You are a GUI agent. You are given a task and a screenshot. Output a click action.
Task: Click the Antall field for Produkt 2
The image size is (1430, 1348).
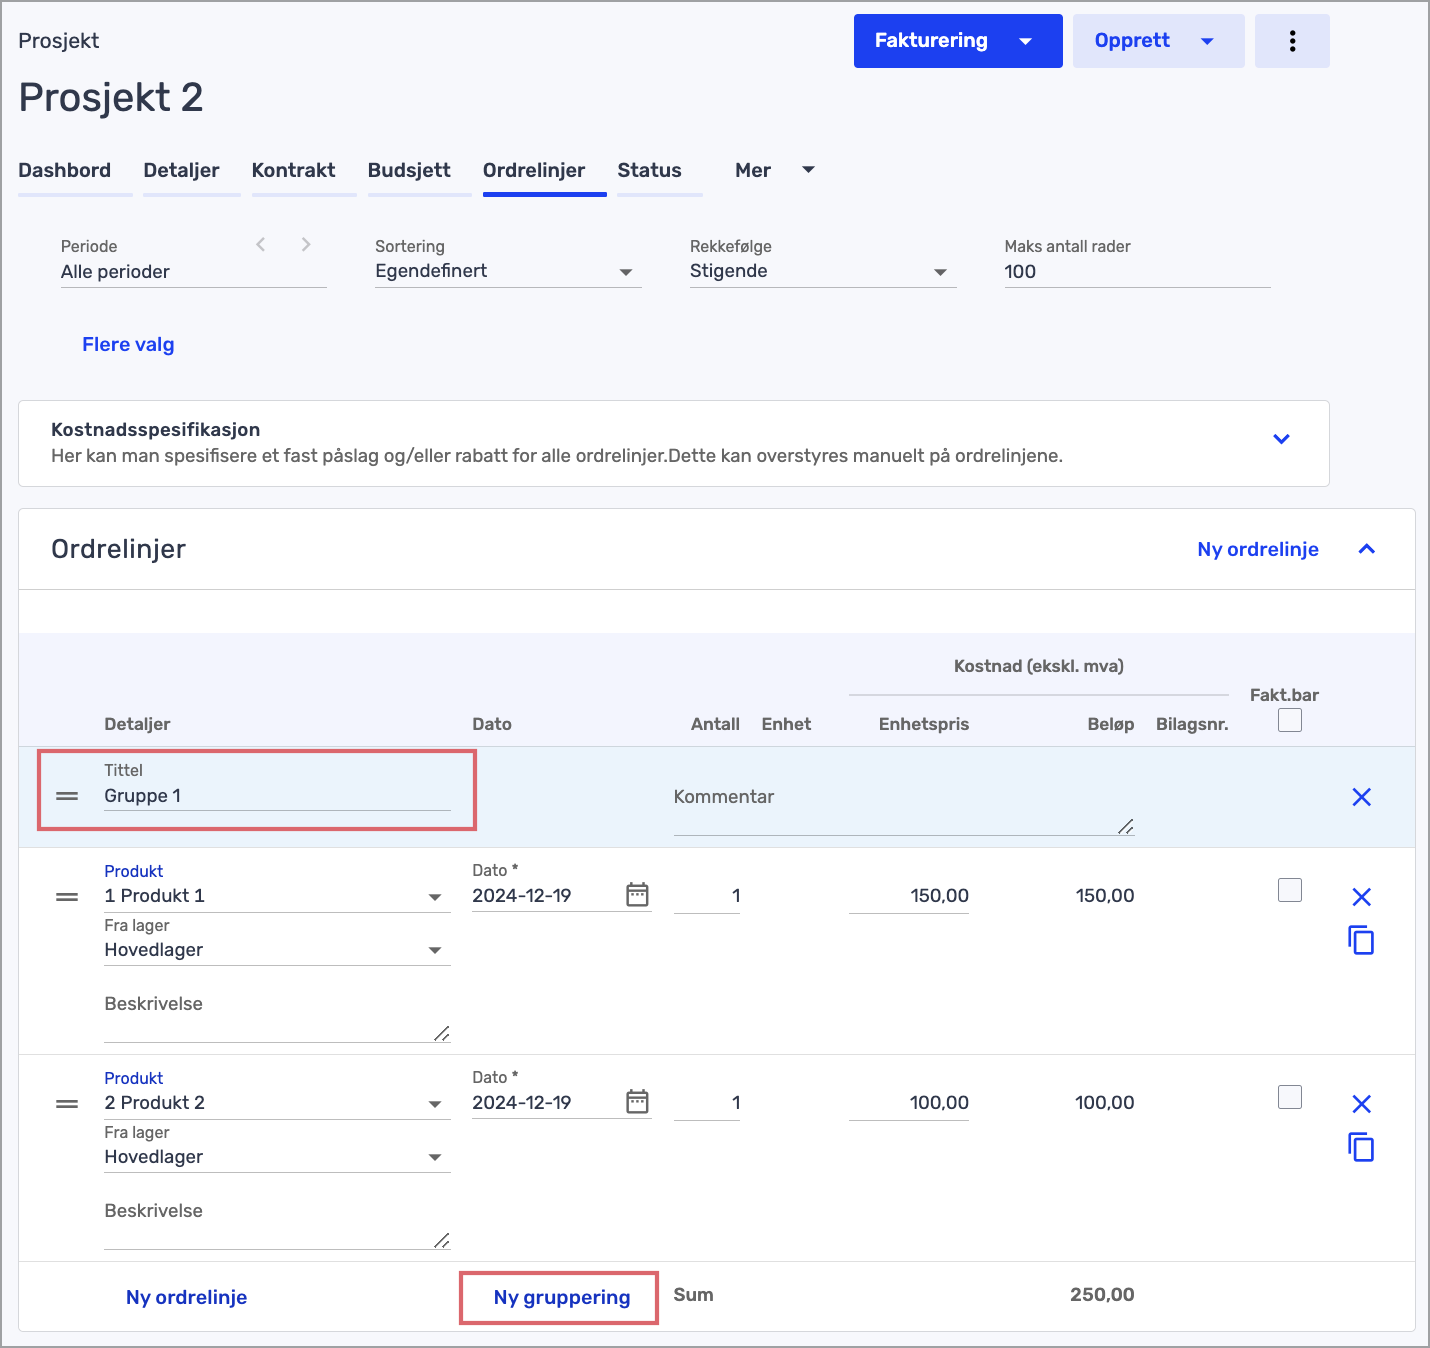coord(707,1103)
